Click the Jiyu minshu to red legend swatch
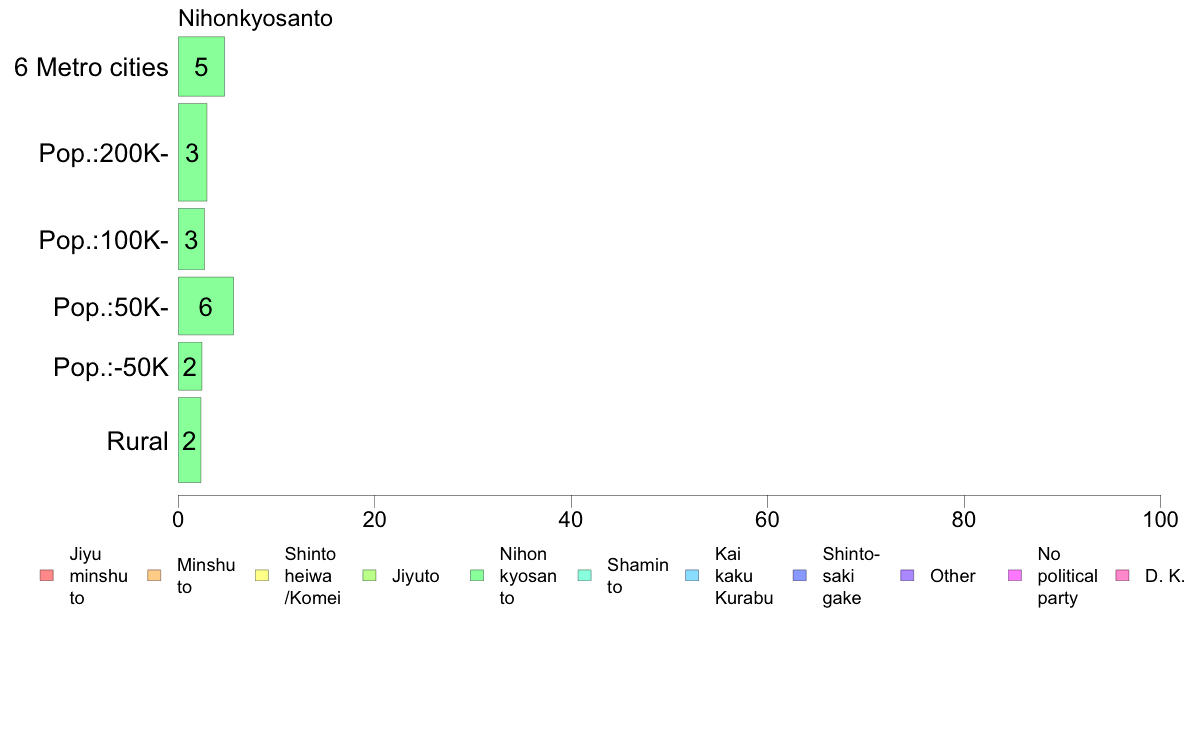The image size is (1188, 736). pos(47,575)
